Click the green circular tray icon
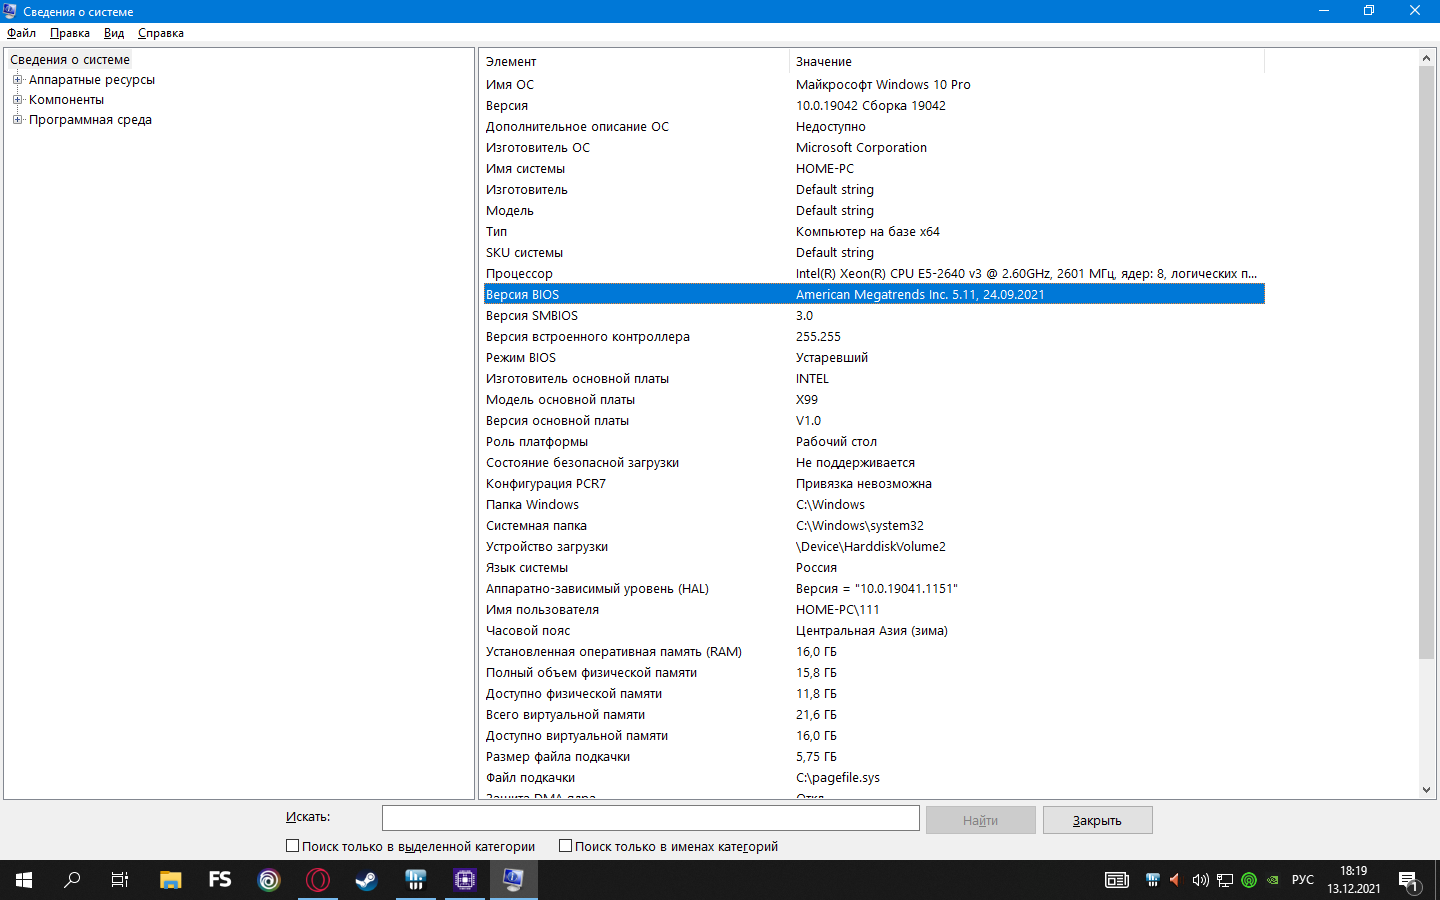Viewport: 1440px width, 900px height. coord(1249,880)
